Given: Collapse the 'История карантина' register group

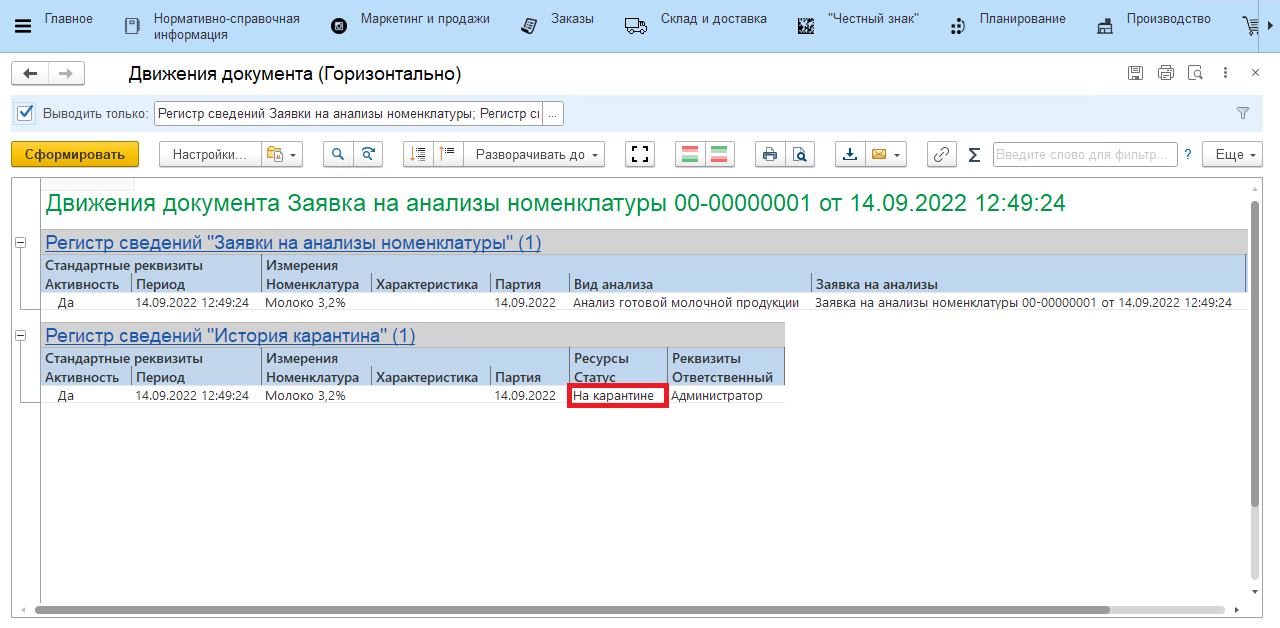Looking at the screenshot, I should (21, 336).
